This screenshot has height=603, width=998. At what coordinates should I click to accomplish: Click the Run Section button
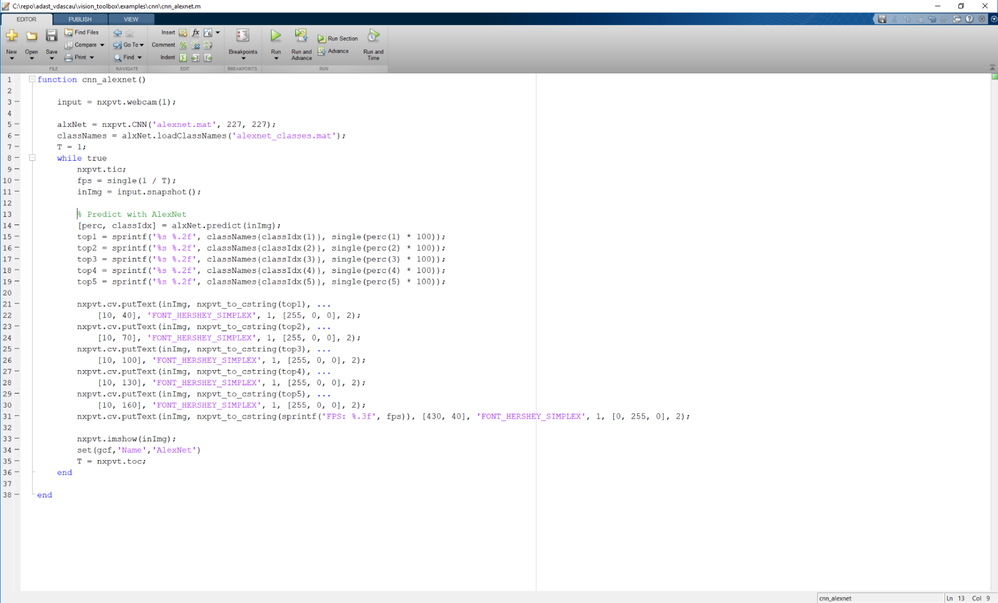[x=338, y=38]
